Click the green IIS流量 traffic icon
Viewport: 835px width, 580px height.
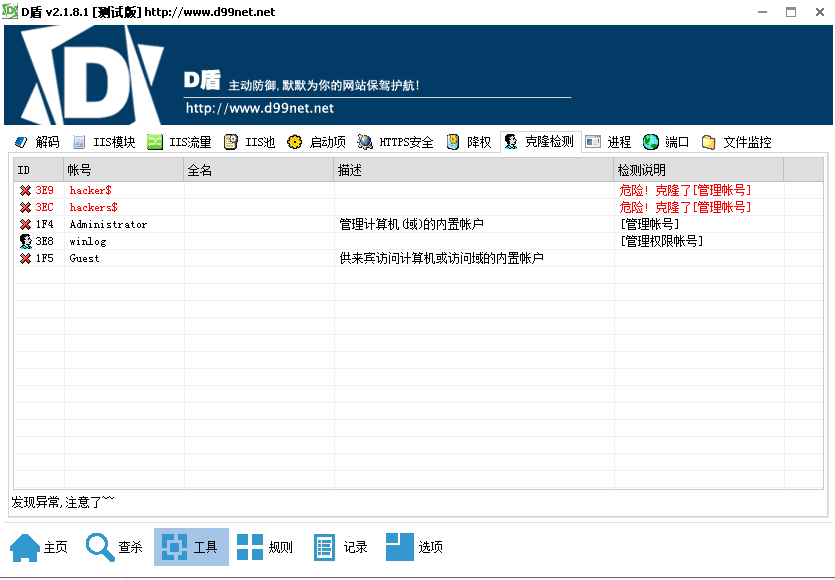click(x=154, y=142)
